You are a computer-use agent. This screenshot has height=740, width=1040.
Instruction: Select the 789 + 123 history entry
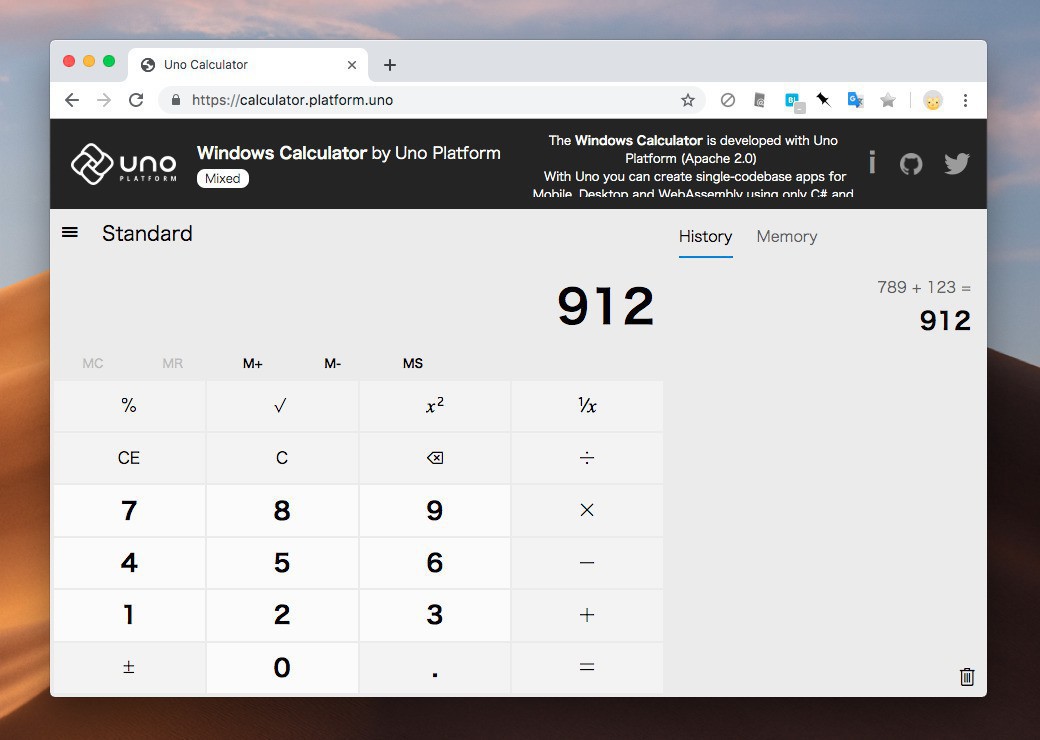(x=923, y=306)
